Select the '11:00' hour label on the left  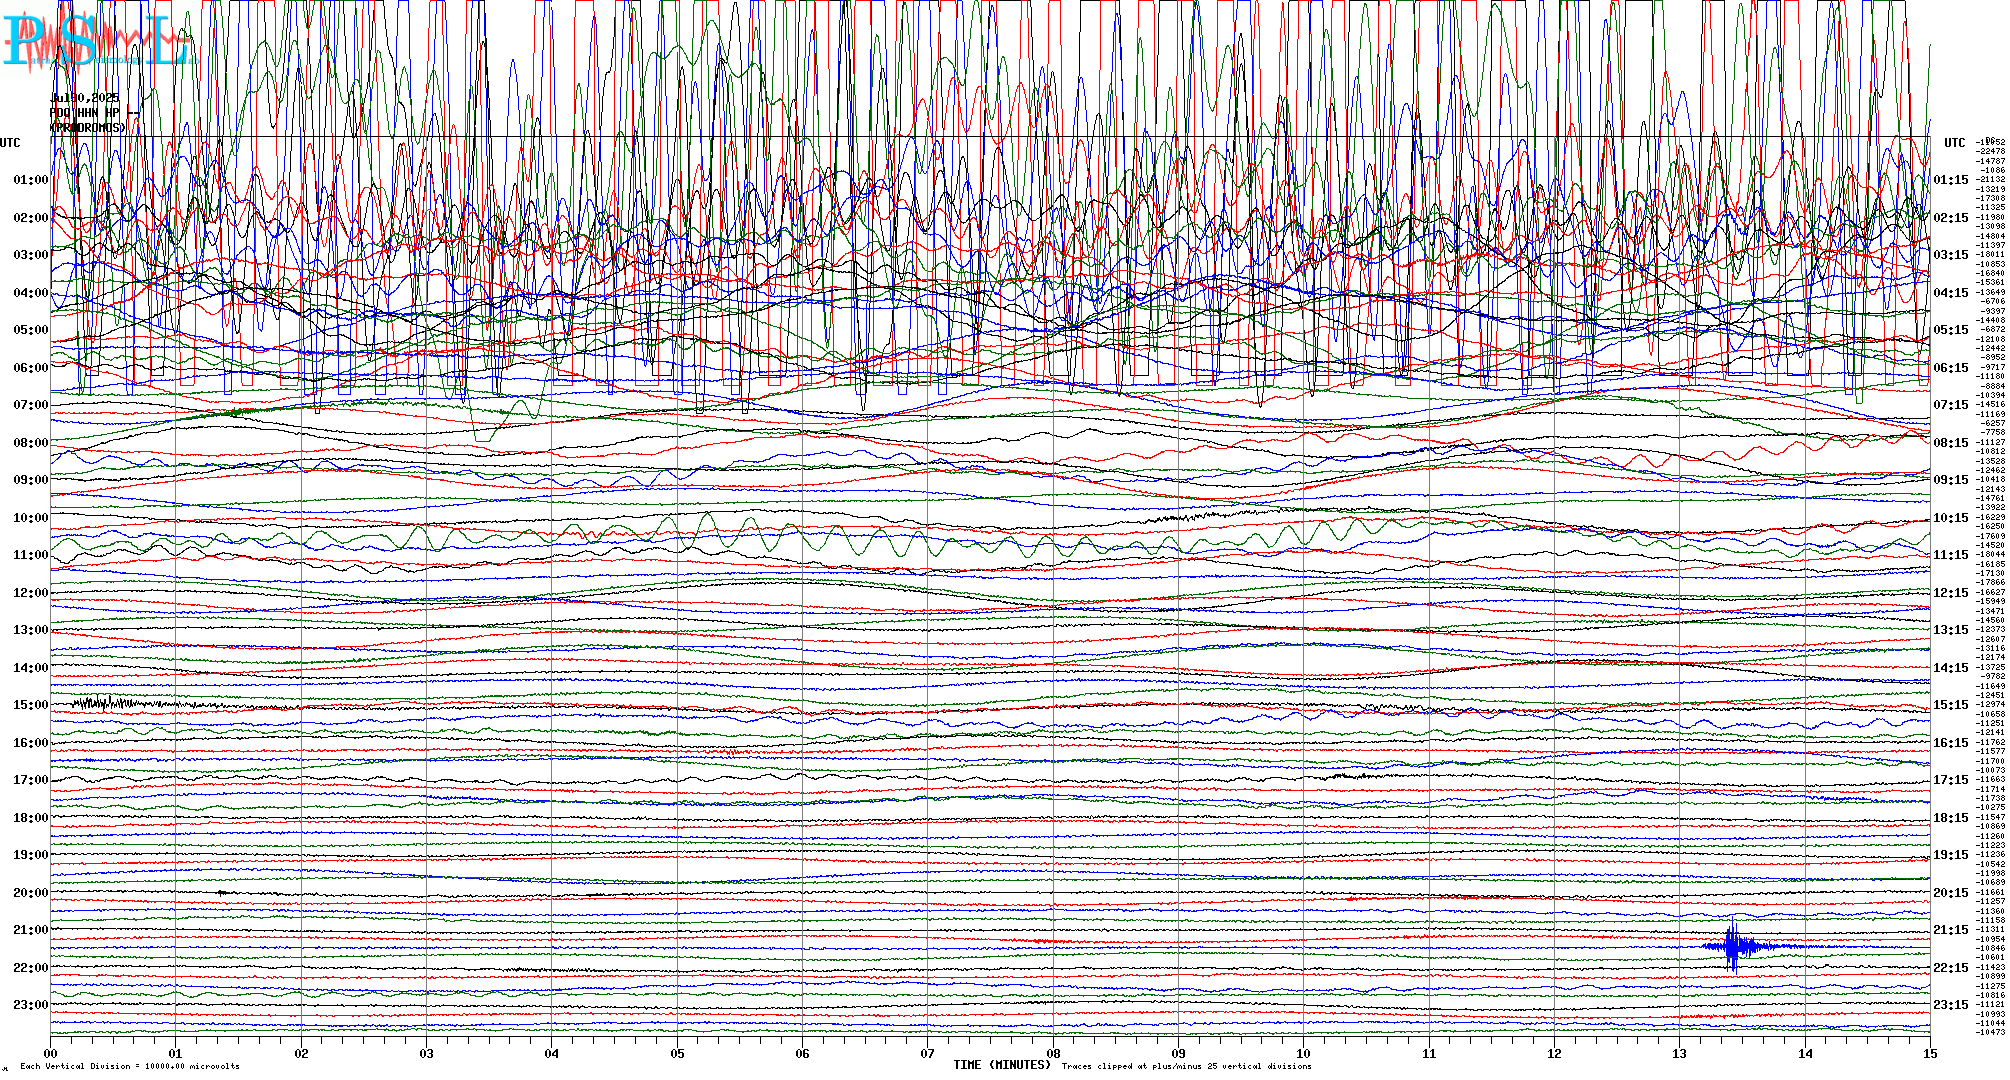click(31, 555)
